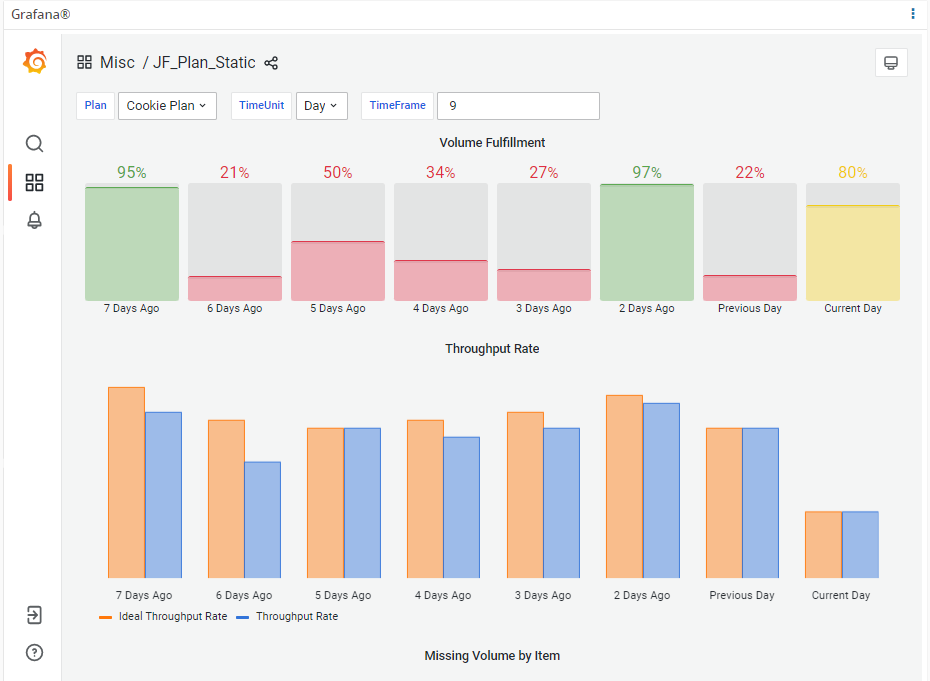Click the Sign in arrow icon
Image resolution: width=930 pixels, height=681 pixels.
[35, 614]
